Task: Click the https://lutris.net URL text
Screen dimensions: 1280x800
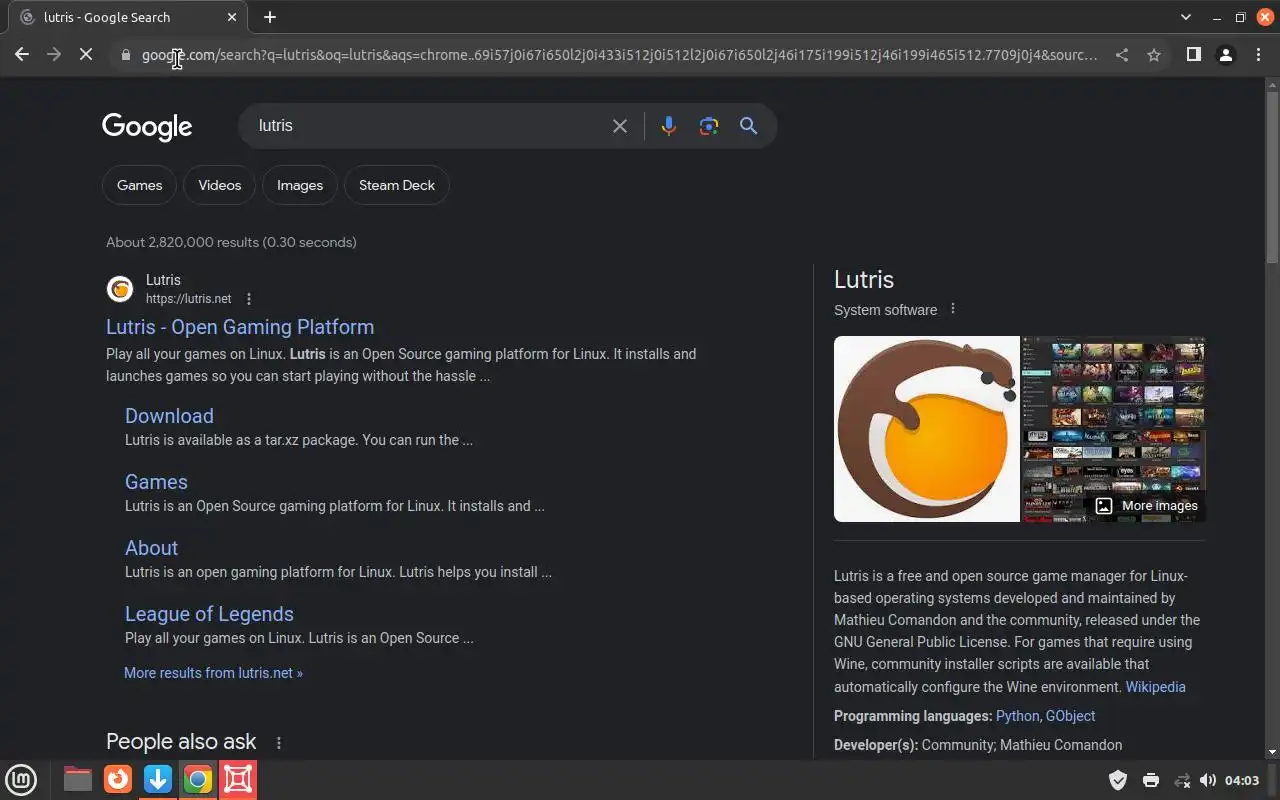Action: pyautogui.click(x=188, y=299)
